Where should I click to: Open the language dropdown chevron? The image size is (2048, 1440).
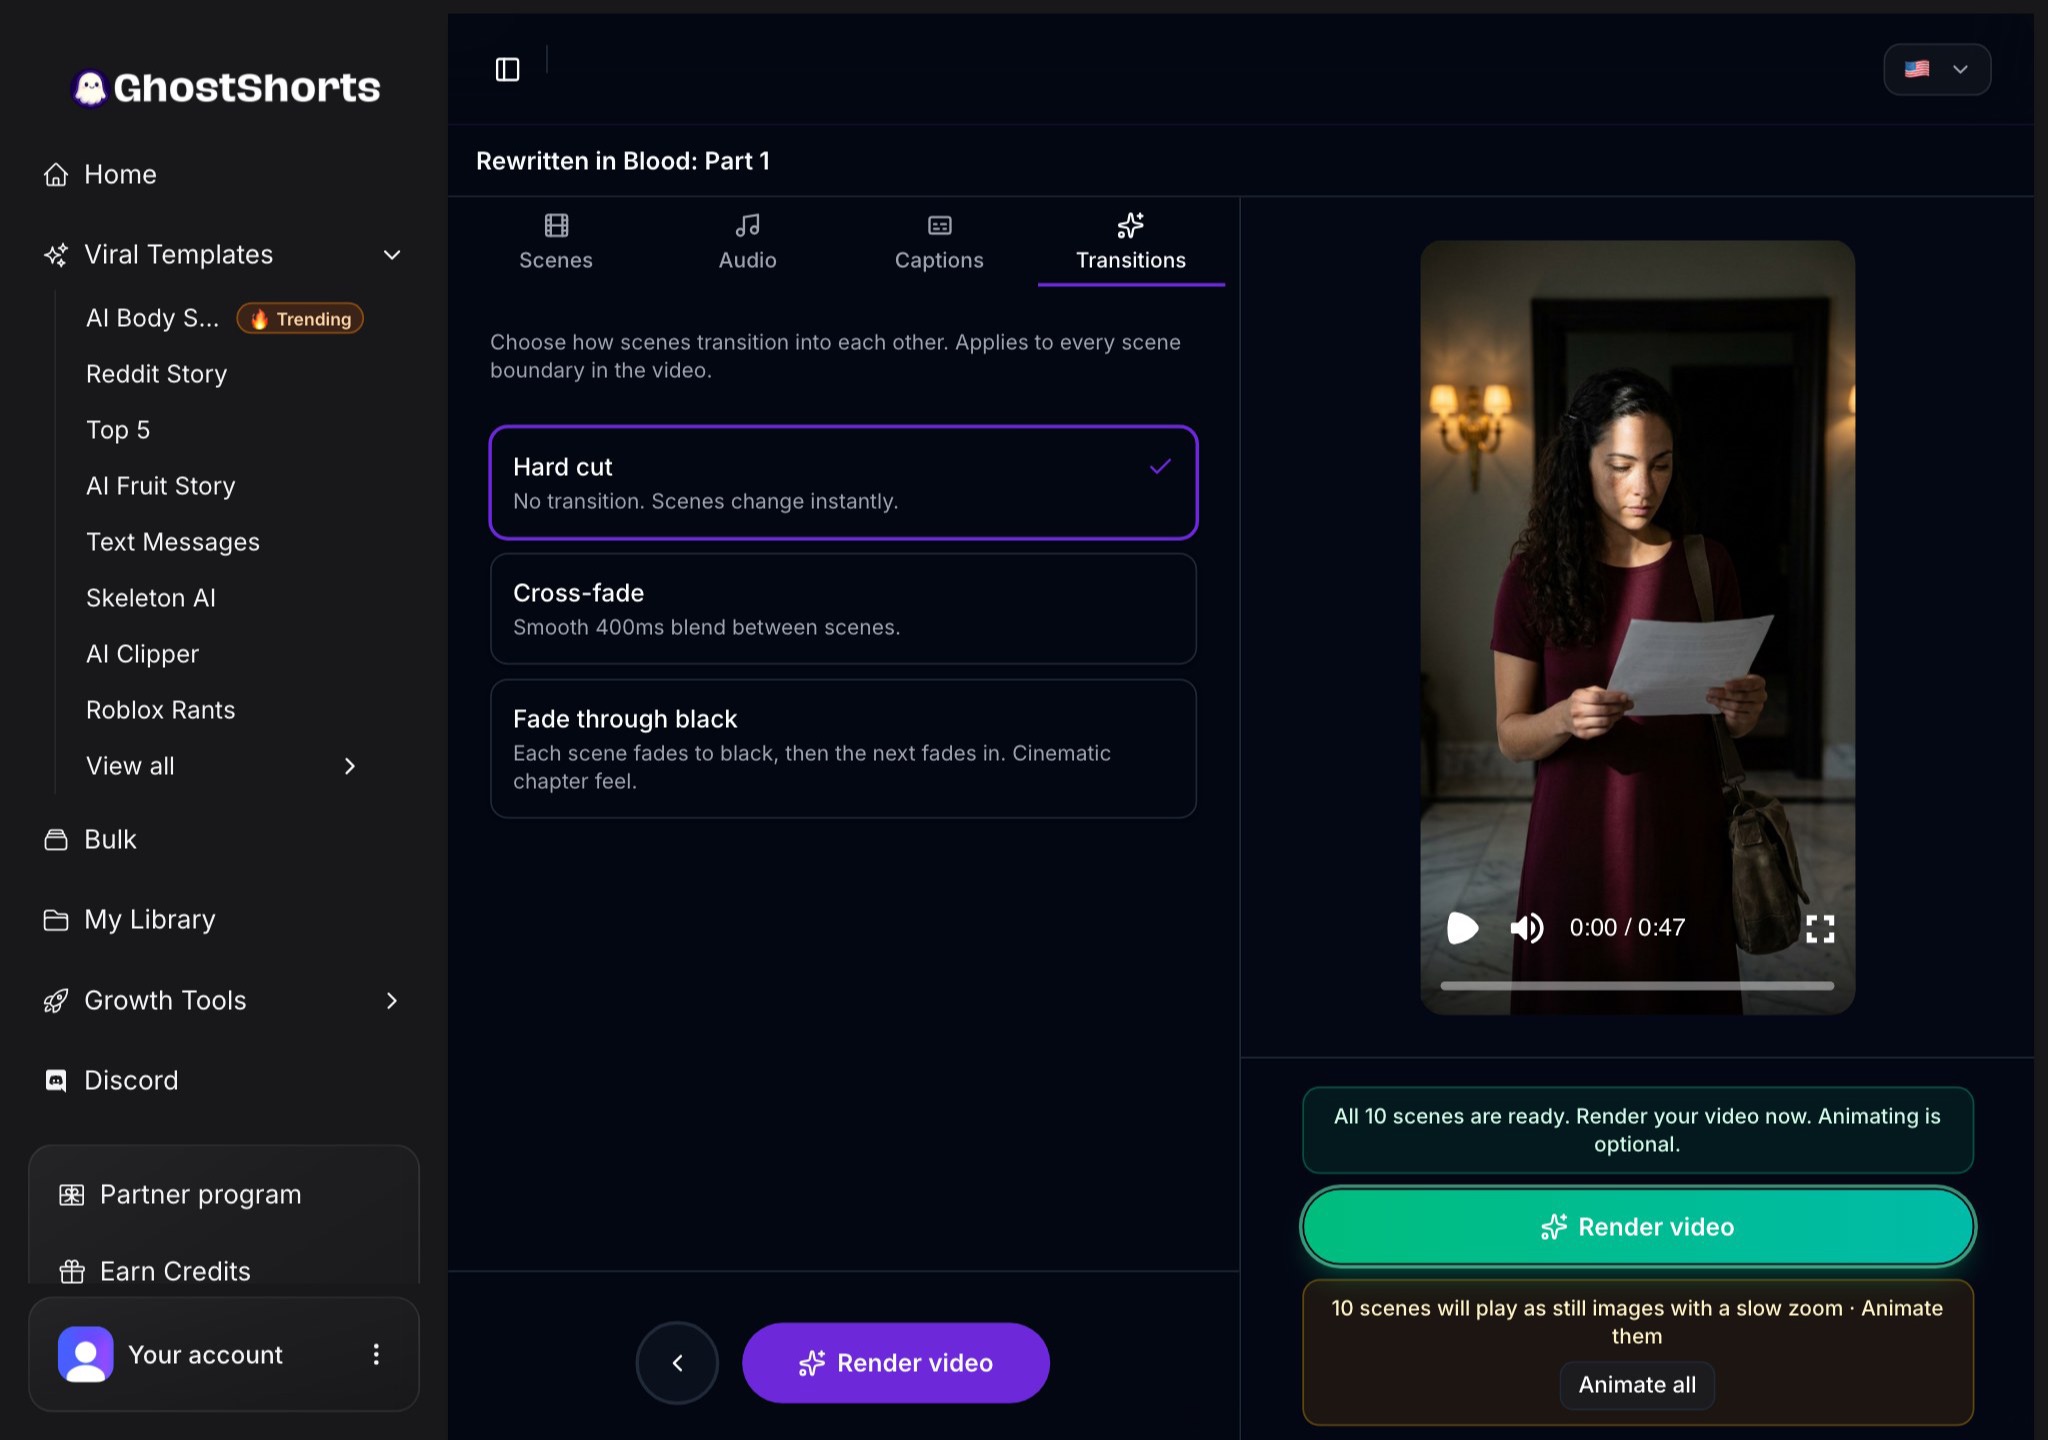point(1960,69)
